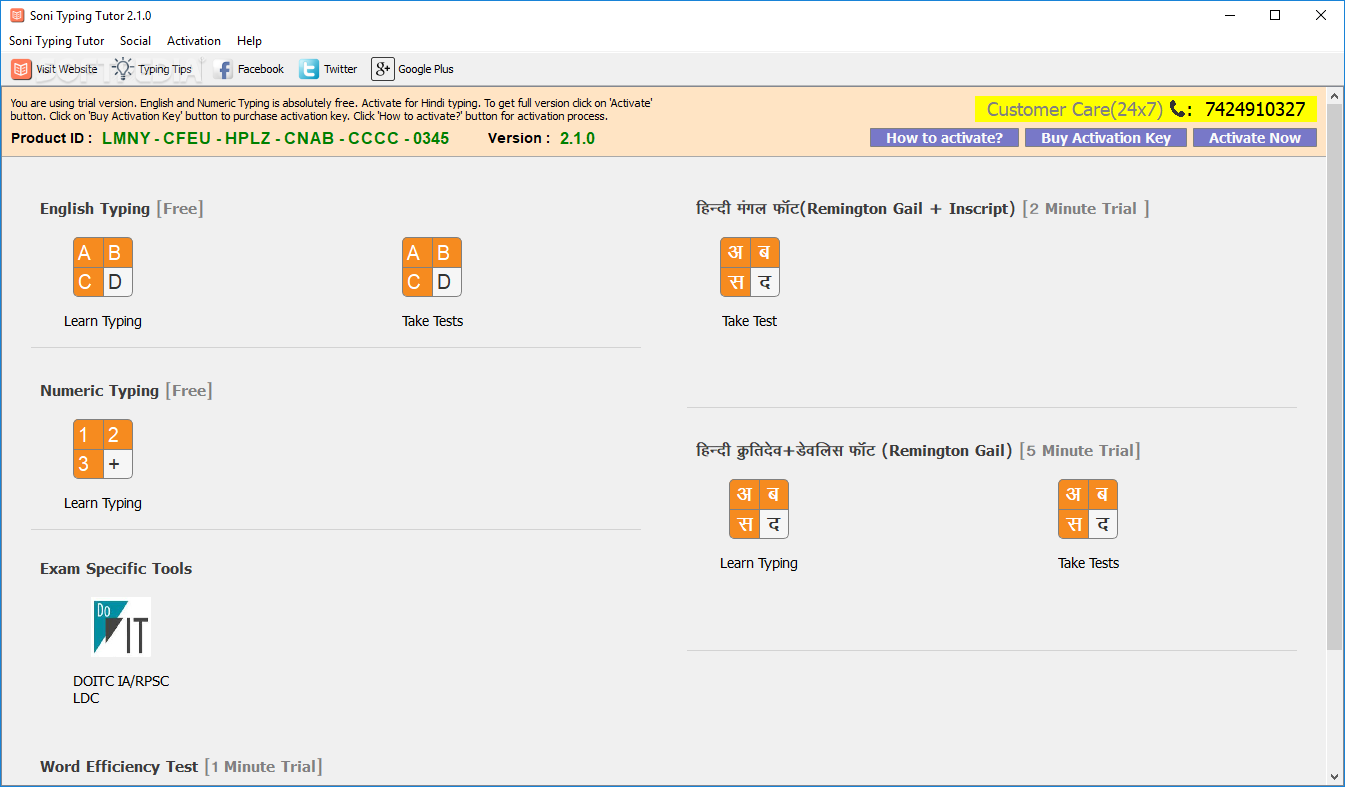The width and height of the screenshot is (1345, 787).
Task: Click the Product ID code text
Action: point(275,138)
